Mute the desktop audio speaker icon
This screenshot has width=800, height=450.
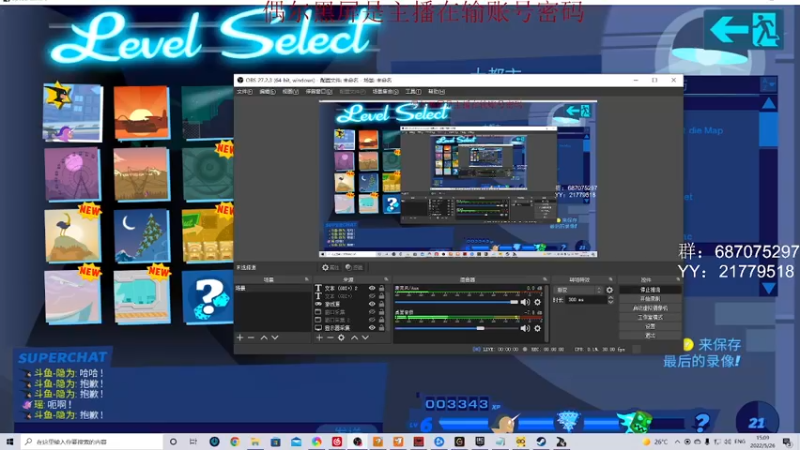coord(525,329)
